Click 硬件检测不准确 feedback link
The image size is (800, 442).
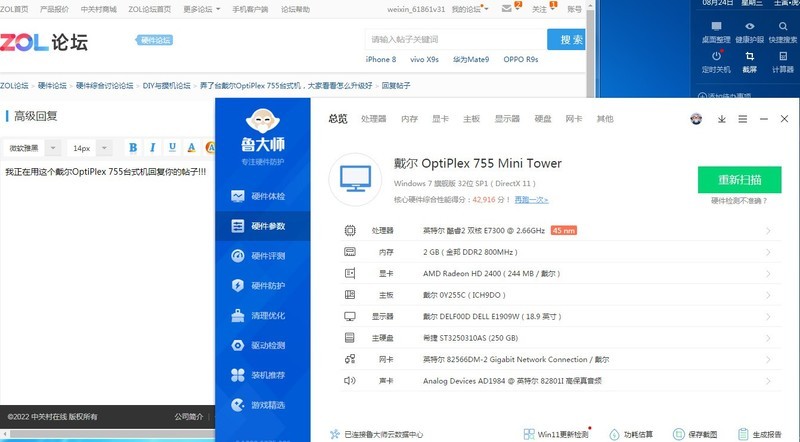click(x=739, y=201)
